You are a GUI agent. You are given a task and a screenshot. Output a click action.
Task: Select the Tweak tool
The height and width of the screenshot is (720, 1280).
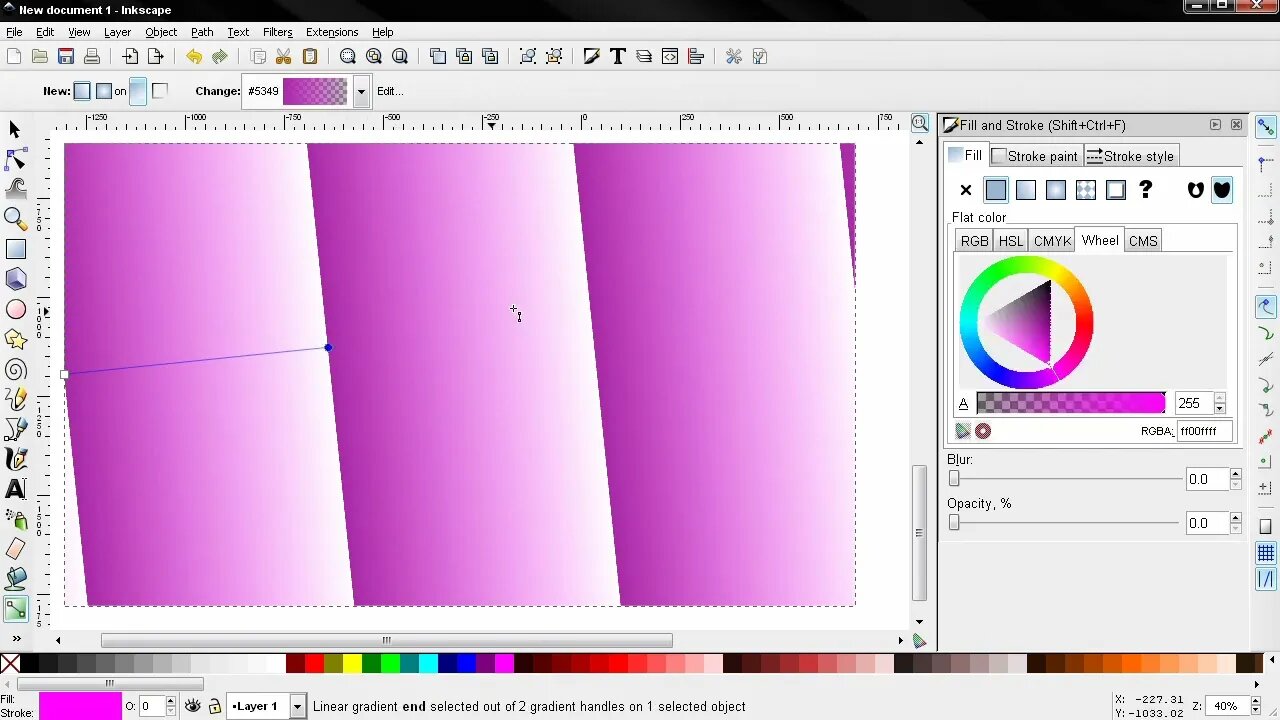pyautogui.click(x=15, y=189)
